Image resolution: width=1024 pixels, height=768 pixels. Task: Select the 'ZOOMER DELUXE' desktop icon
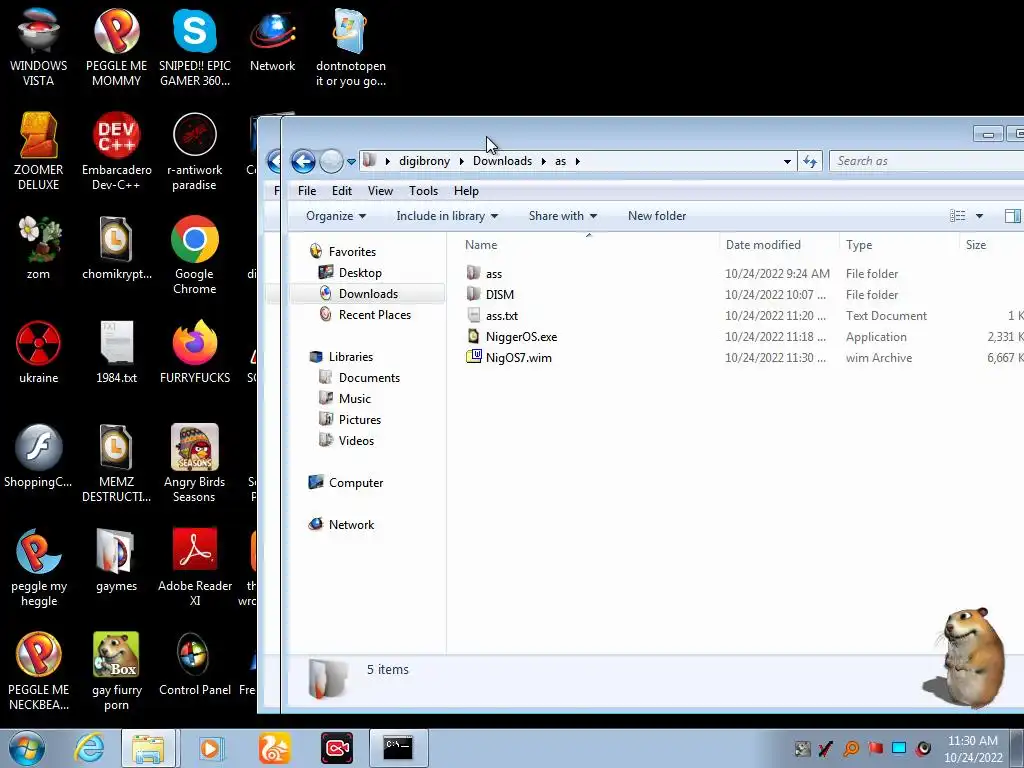coord(39,152)
